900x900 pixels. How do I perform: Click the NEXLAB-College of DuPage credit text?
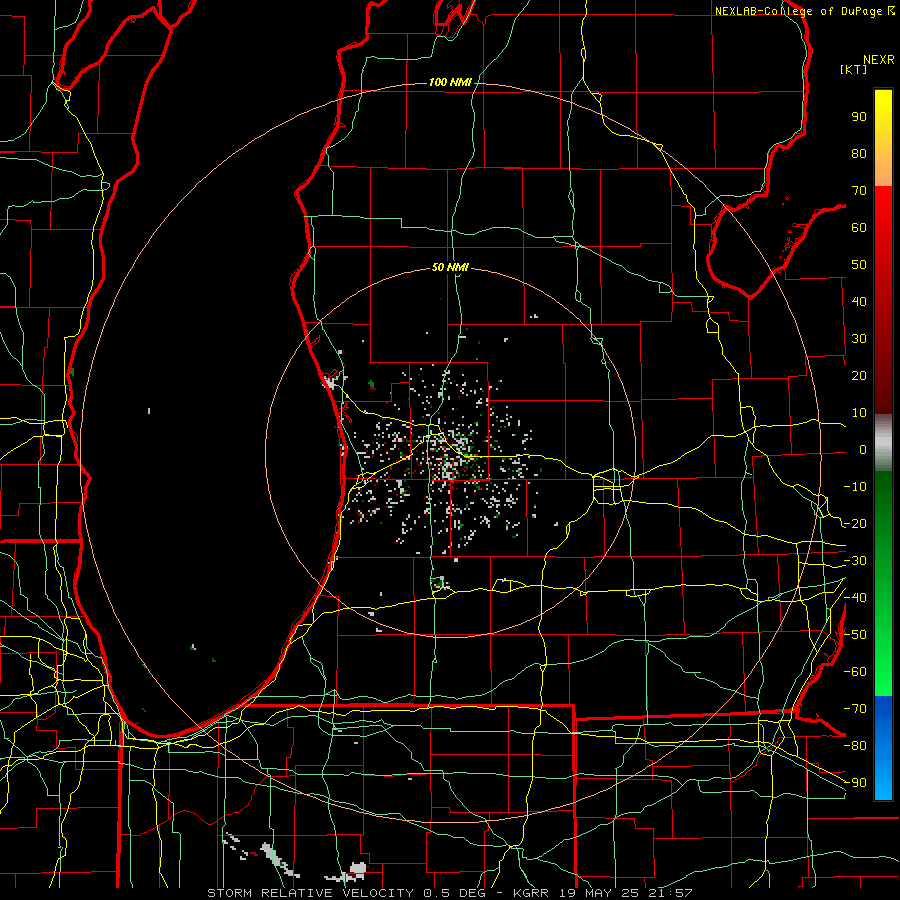click(800, 11)
